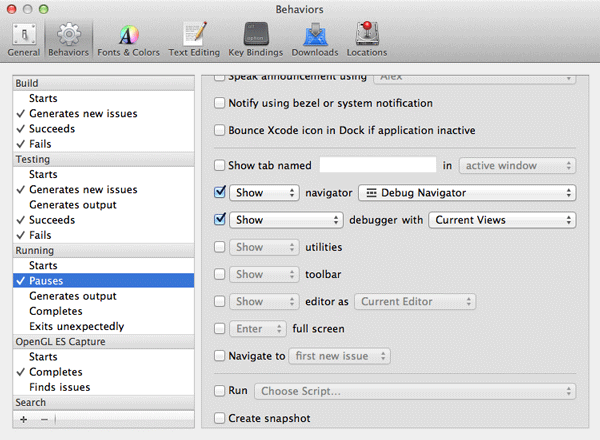
Task: Open the active window dropdown
Action: [517, 166]
